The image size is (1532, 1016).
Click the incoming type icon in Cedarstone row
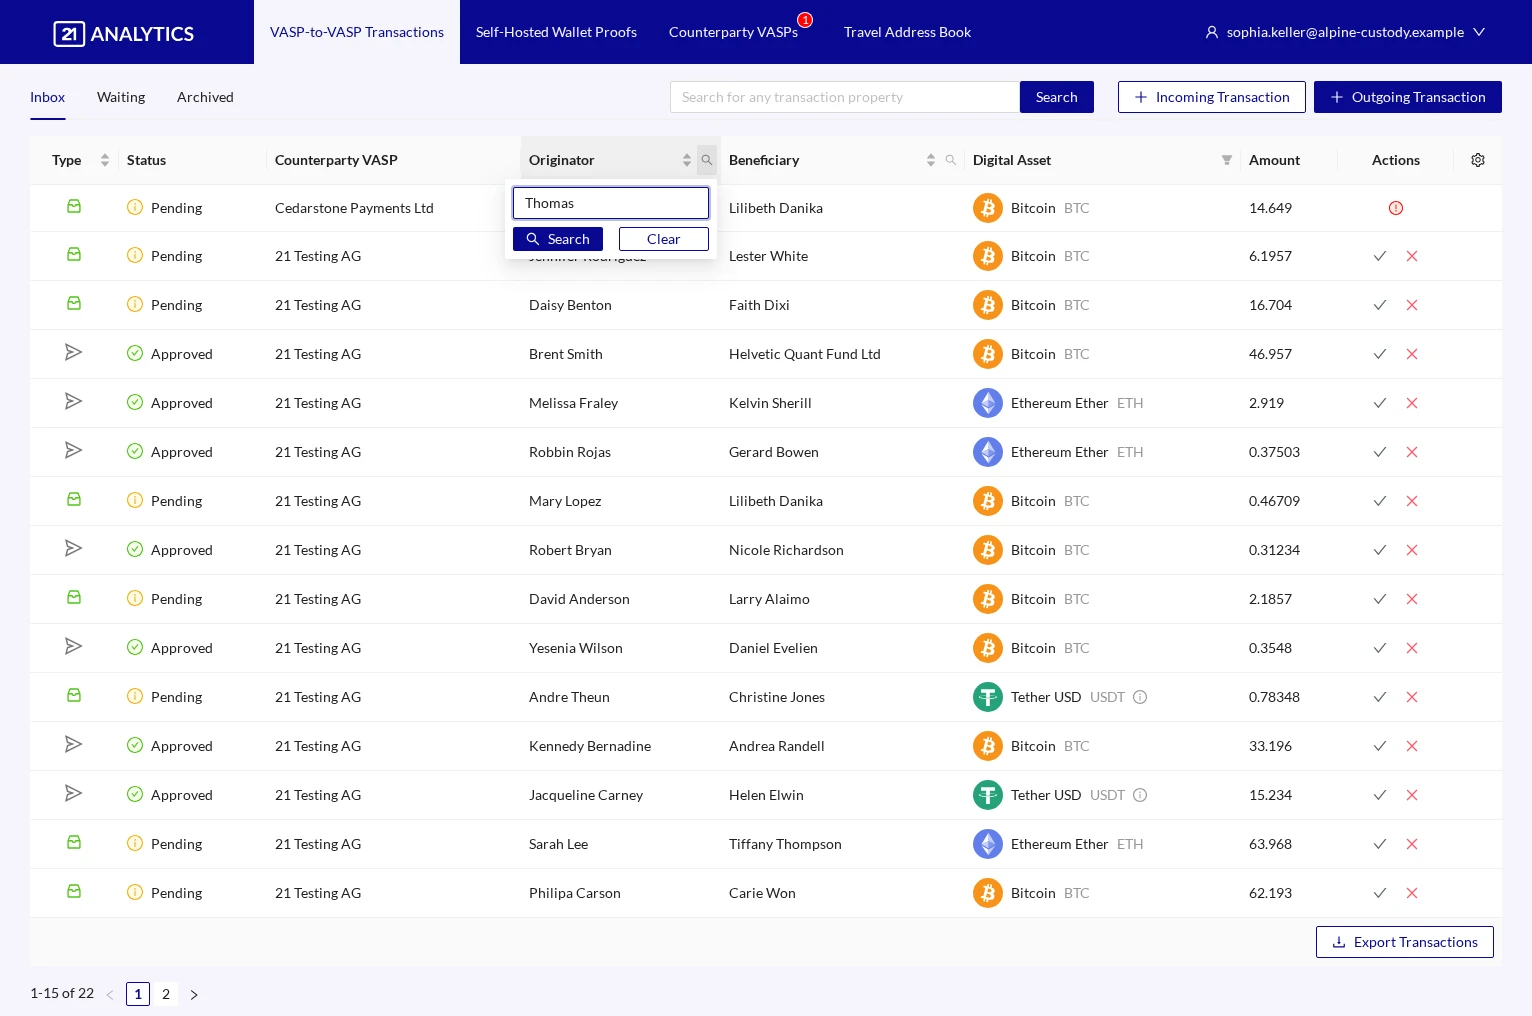(74, 206)
